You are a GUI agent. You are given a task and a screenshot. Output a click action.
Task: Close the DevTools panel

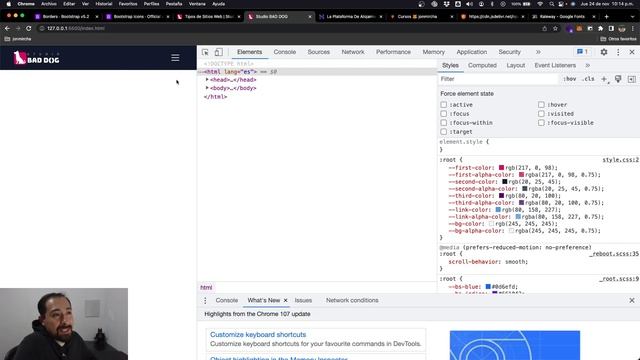point(632,52)
